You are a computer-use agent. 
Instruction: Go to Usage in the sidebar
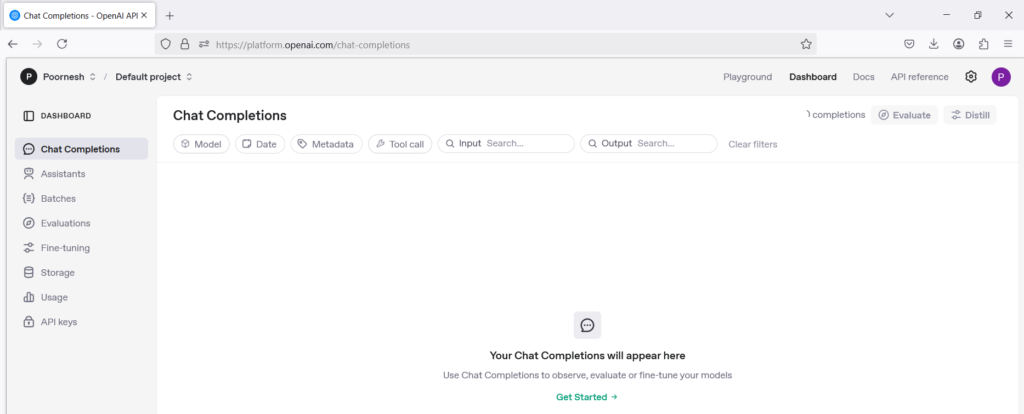tap(82, 297)
